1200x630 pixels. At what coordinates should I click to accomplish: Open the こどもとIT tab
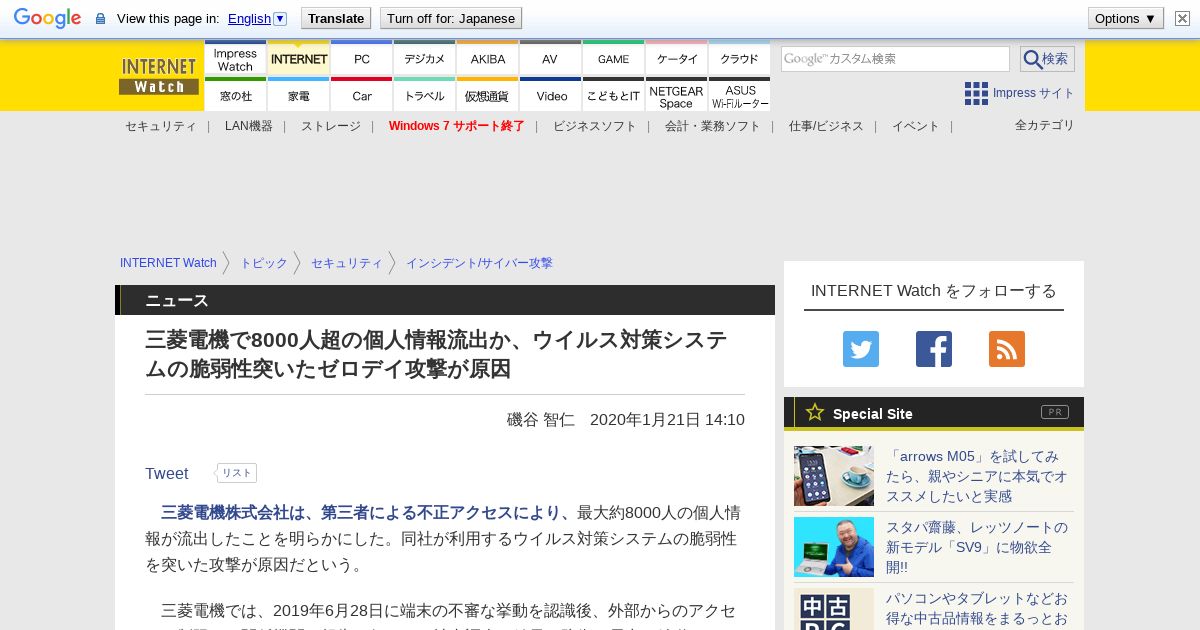pyautogui.click(x=613, y=94)
